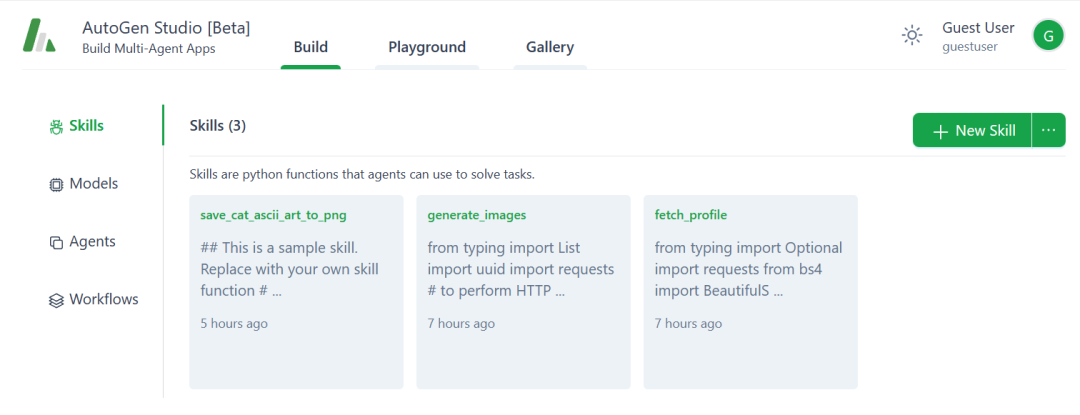Open the Agents section in sidebar
This screenshot has width=1080, height=415.
[83, 242]
